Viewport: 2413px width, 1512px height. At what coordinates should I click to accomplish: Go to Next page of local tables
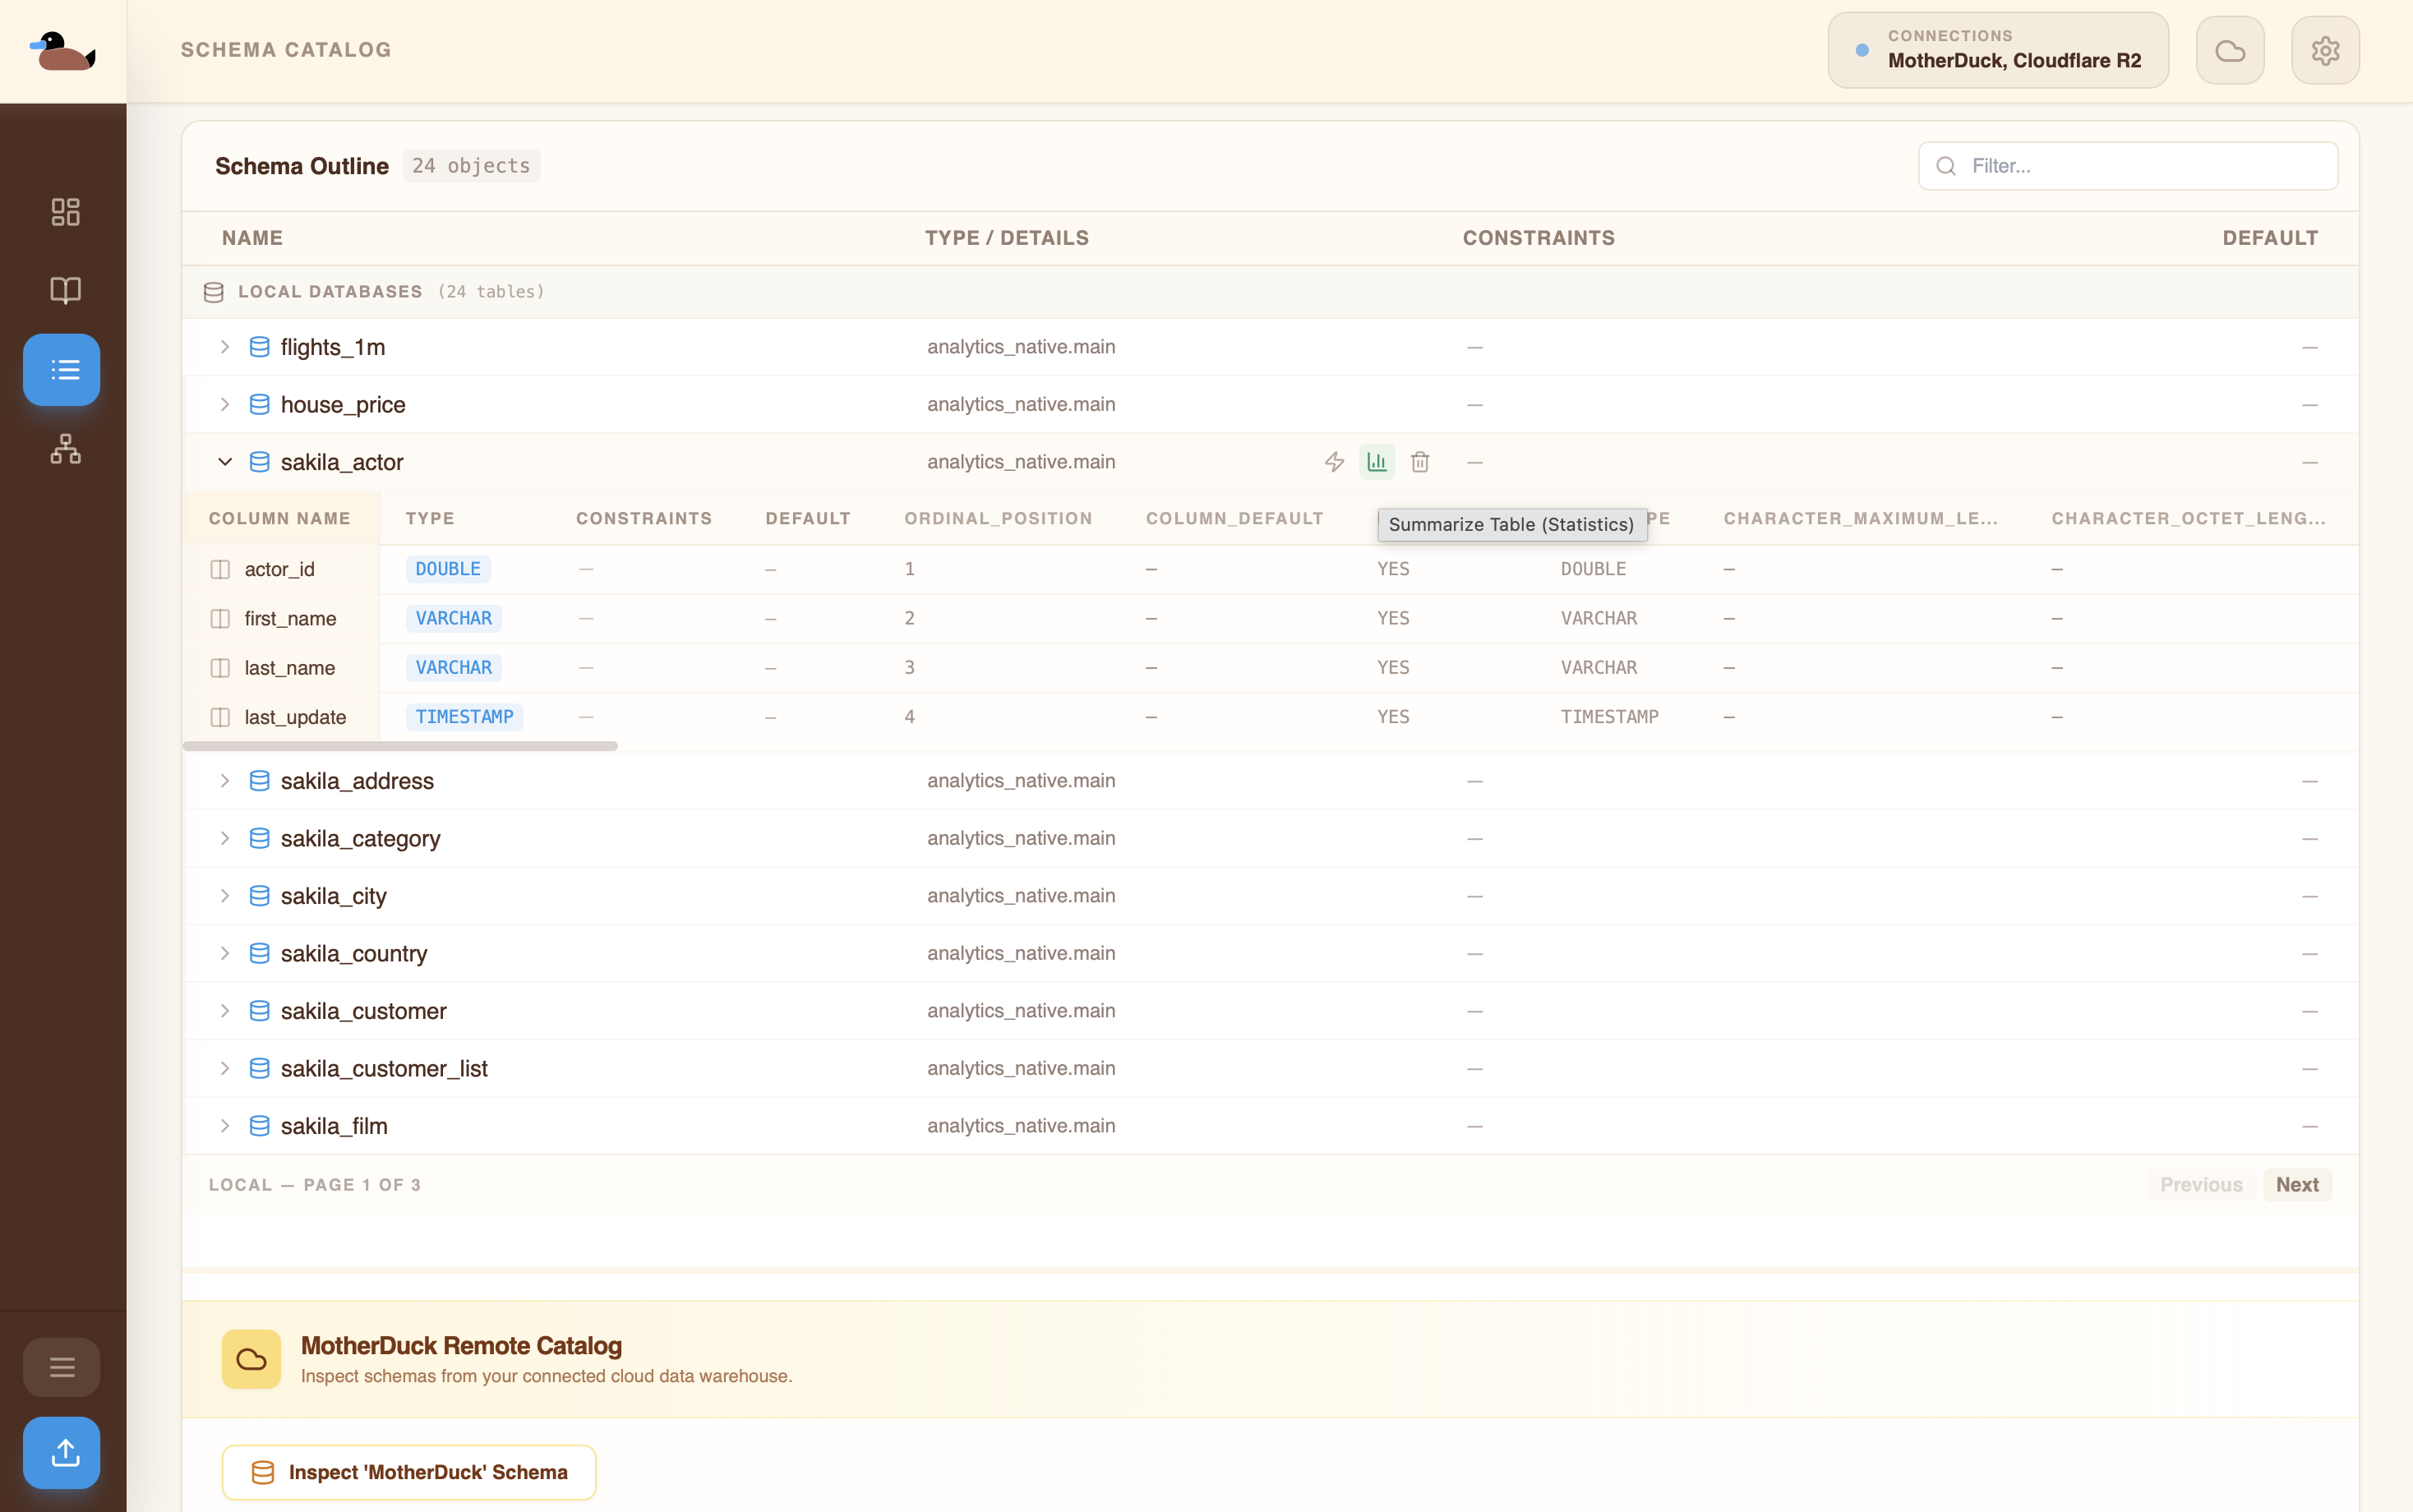pos(2297,1185)
